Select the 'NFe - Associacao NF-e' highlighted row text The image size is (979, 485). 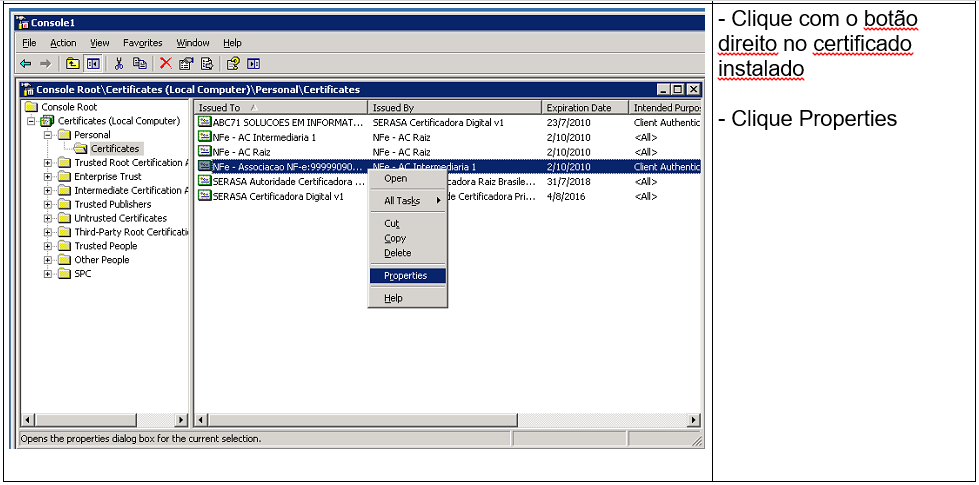click(287, 167)
